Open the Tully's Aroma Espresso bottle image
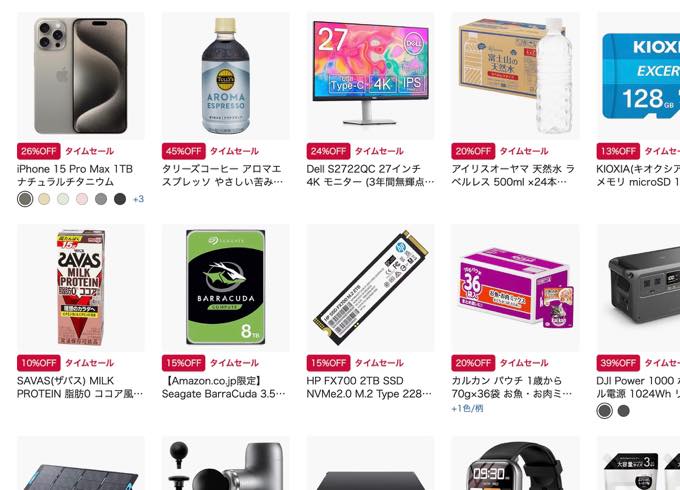The width and height of the screenshot is (680, 490). click(x=226, y=76)
